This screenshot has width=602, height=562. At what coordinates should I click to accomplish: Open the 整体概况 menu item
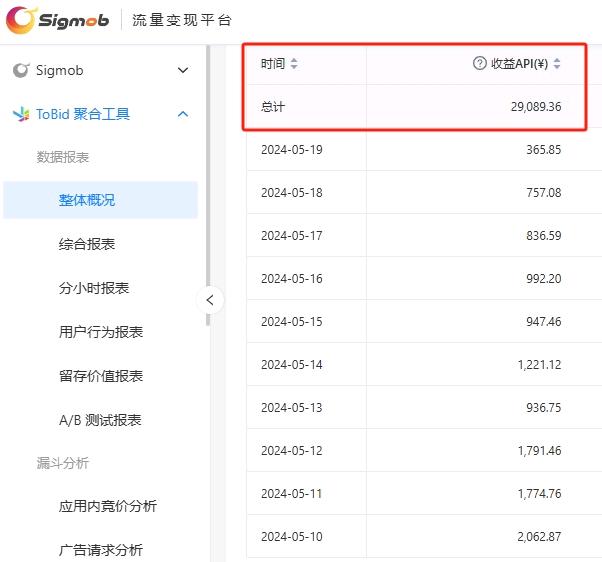click(x=101, y=200)
